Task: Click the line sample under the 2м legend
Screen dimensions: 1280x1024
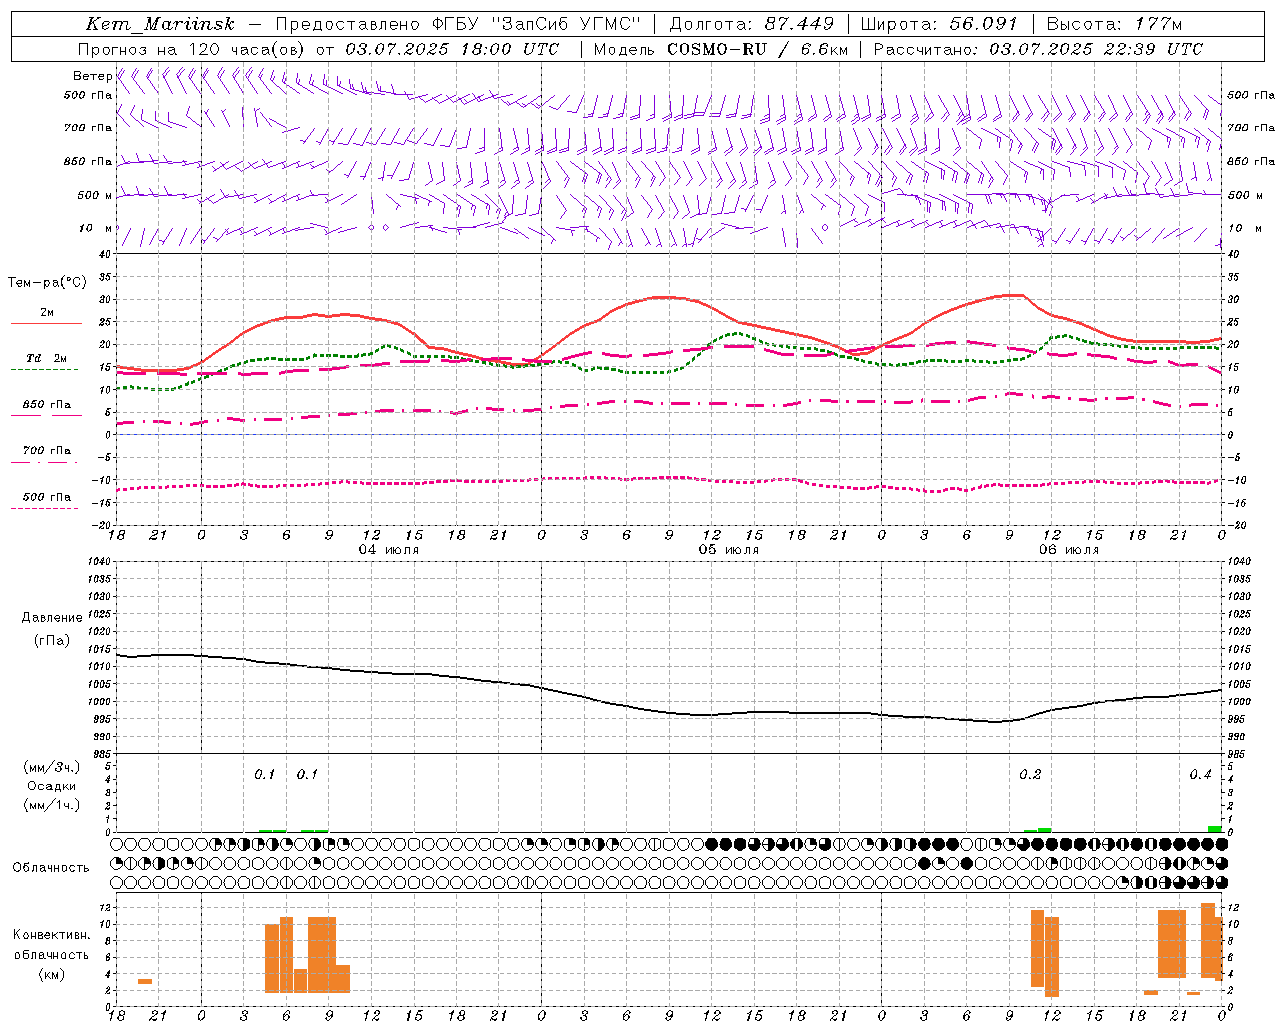Action: [x=46, y=324]
